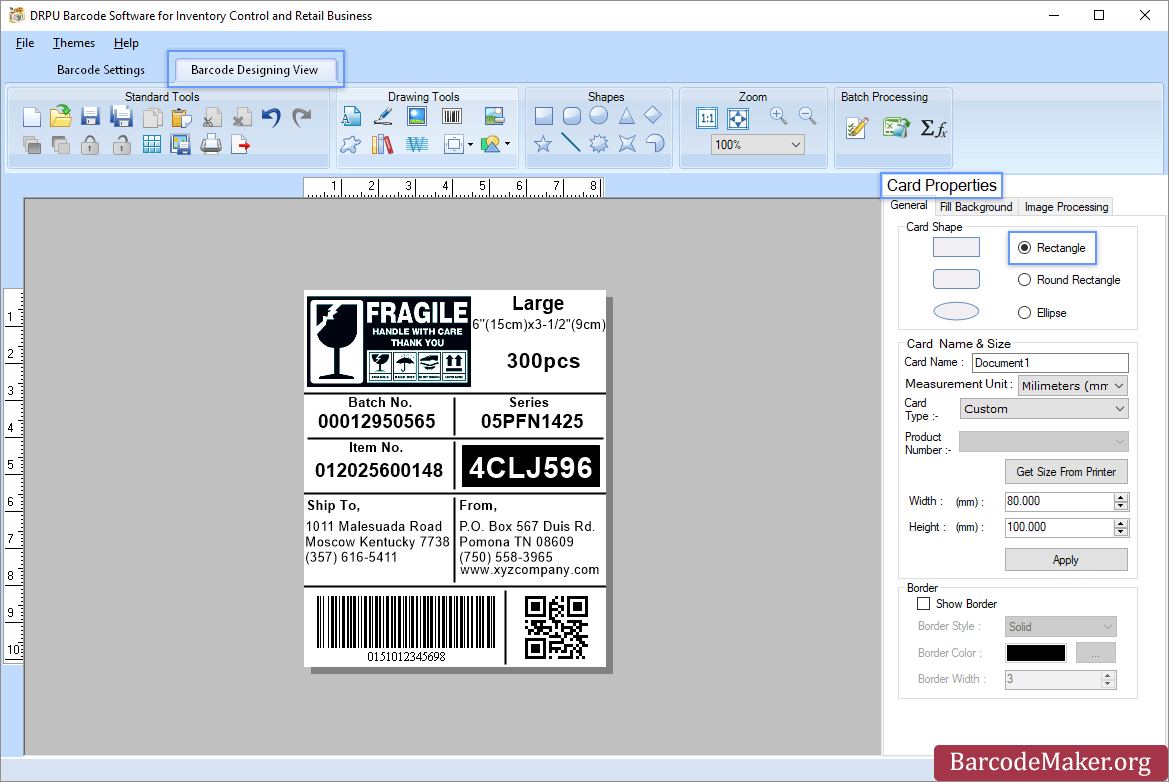Import batch data from Excel icon
Viewport: 1169px width, 782px height.
(x=896, y=127)
